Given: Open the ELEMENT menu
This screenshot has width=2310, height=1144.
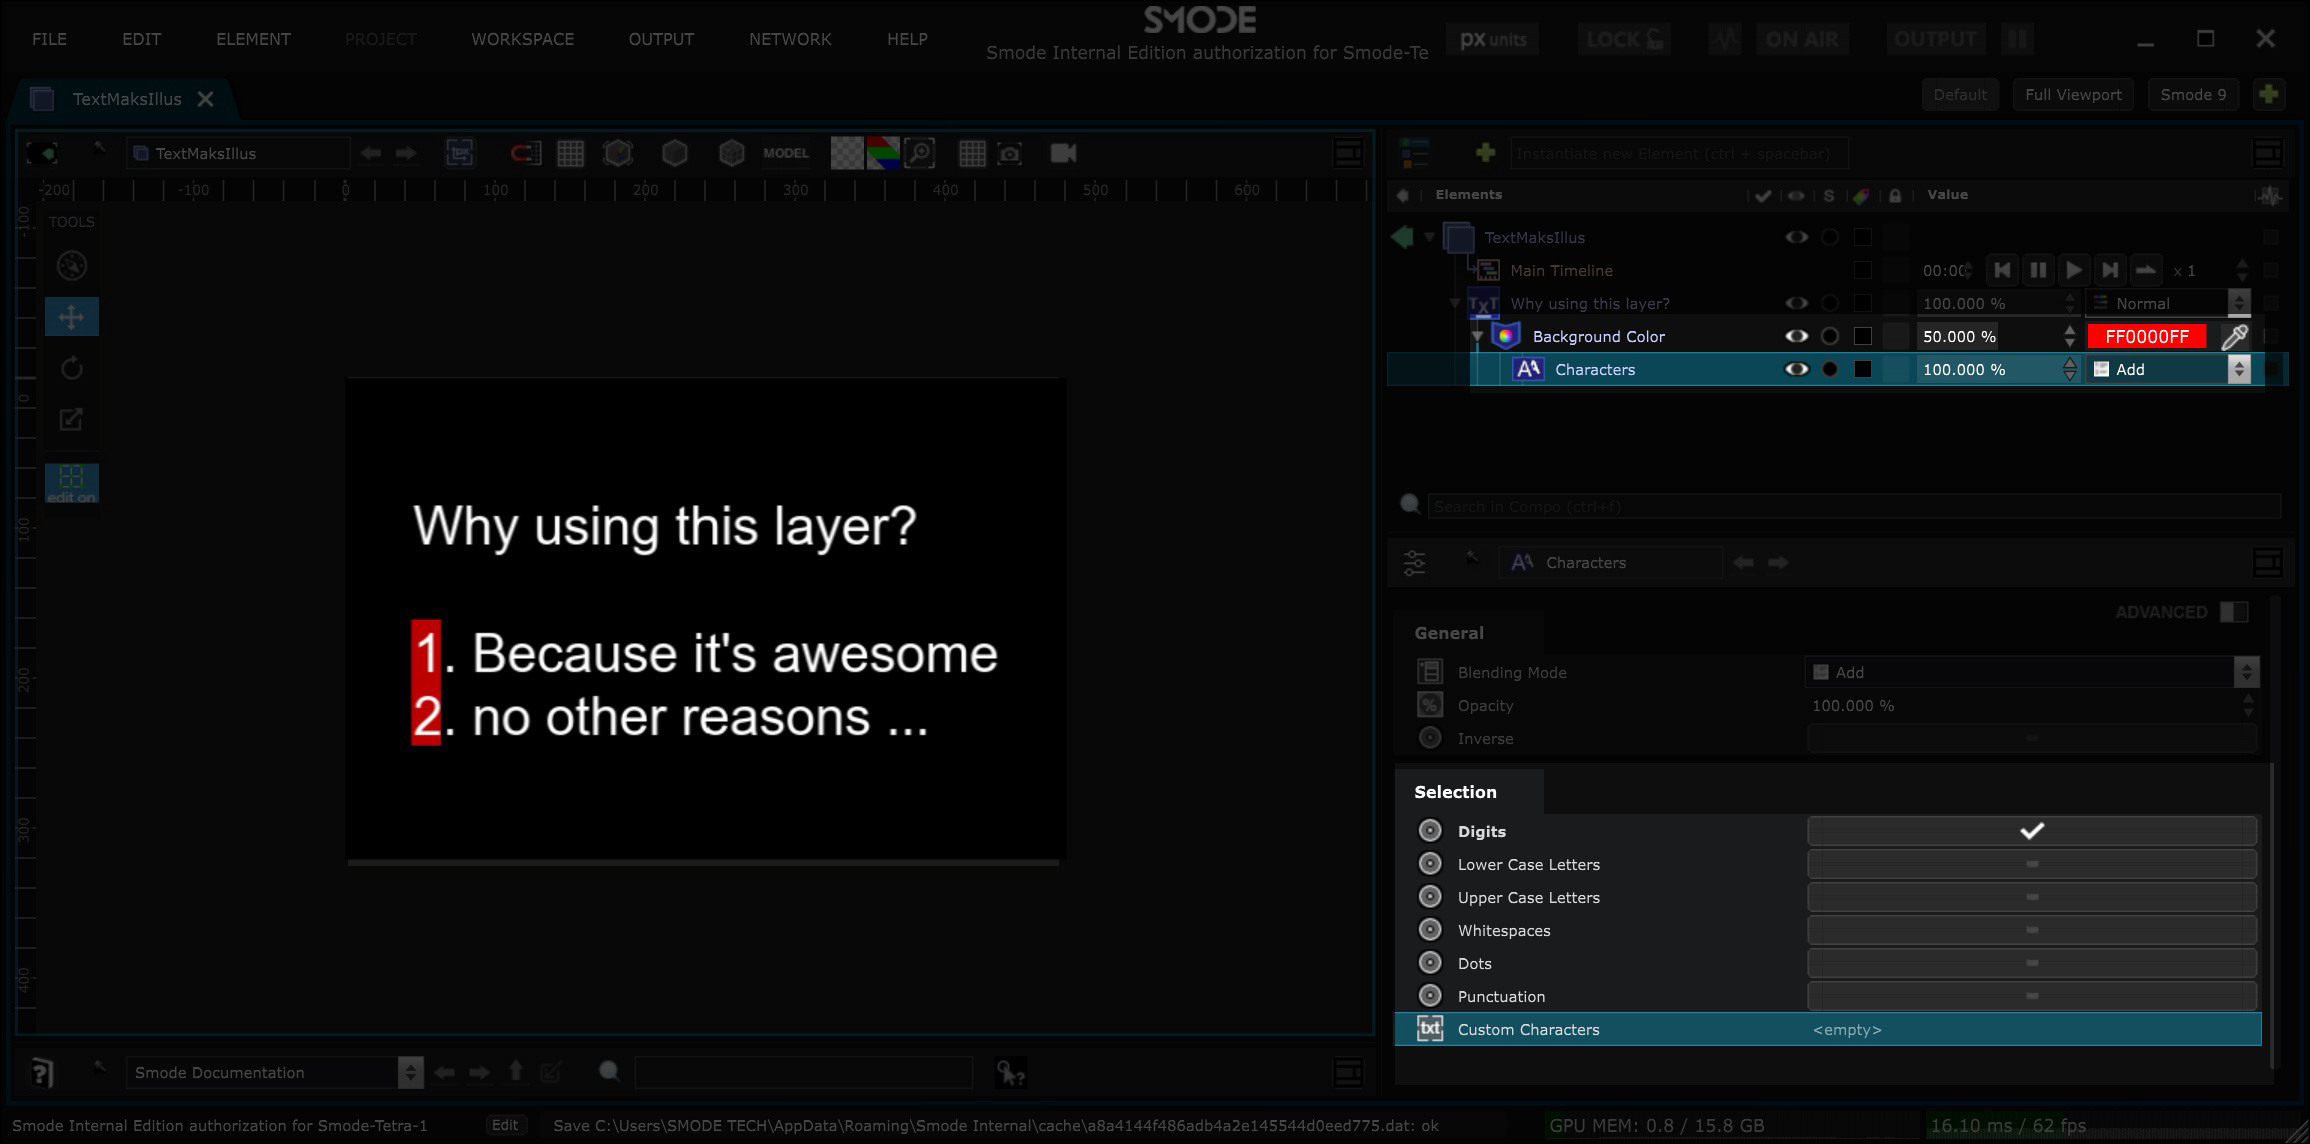Looking at the screenshot, I should pos(253,39).
